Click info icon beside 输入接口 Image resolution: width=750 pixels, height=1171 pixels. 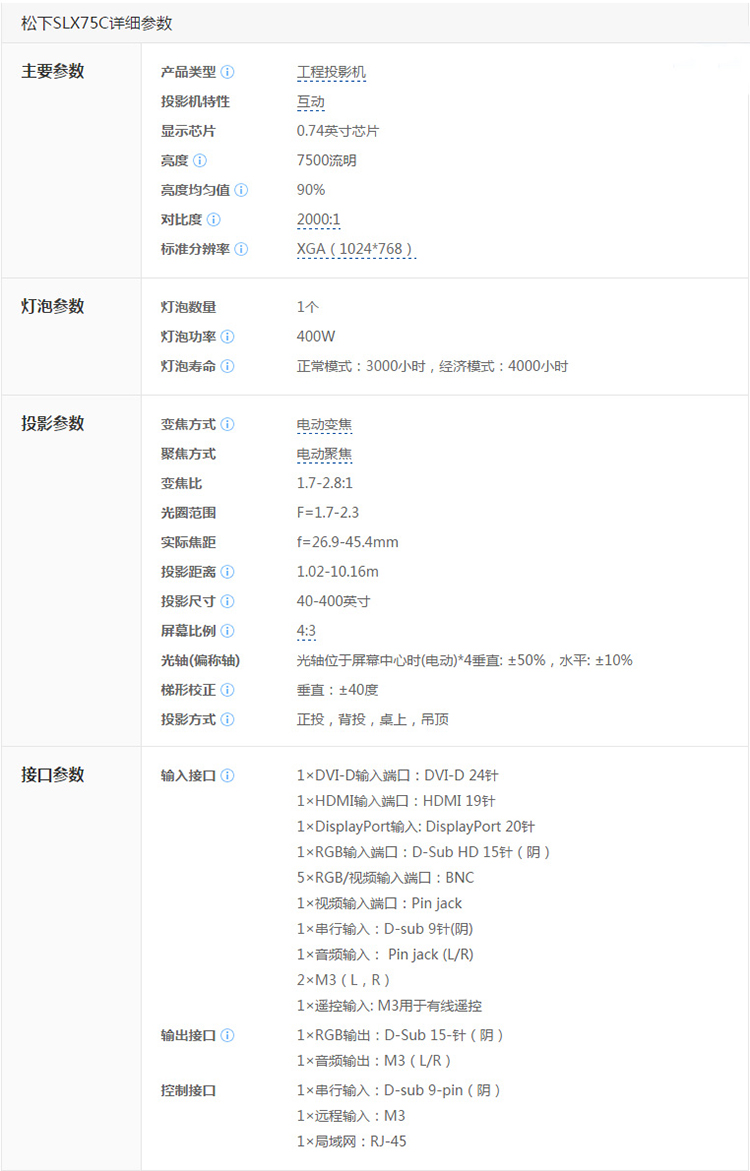tap(227, 776)
